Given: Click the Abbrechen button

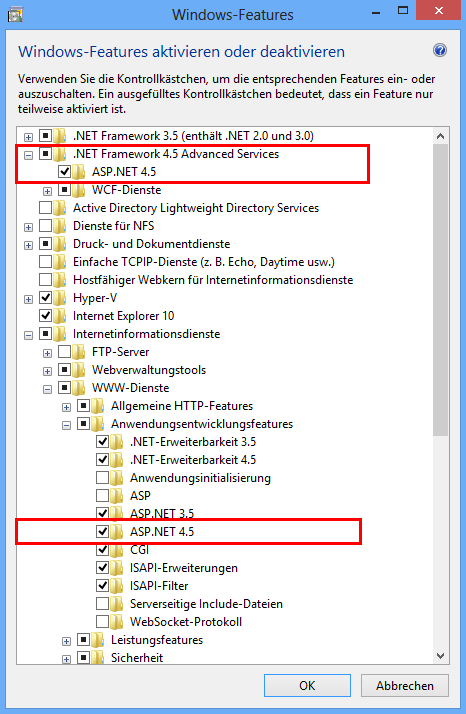Looking at the screenshot, I should pyautogui.click(x=405, y=686).
